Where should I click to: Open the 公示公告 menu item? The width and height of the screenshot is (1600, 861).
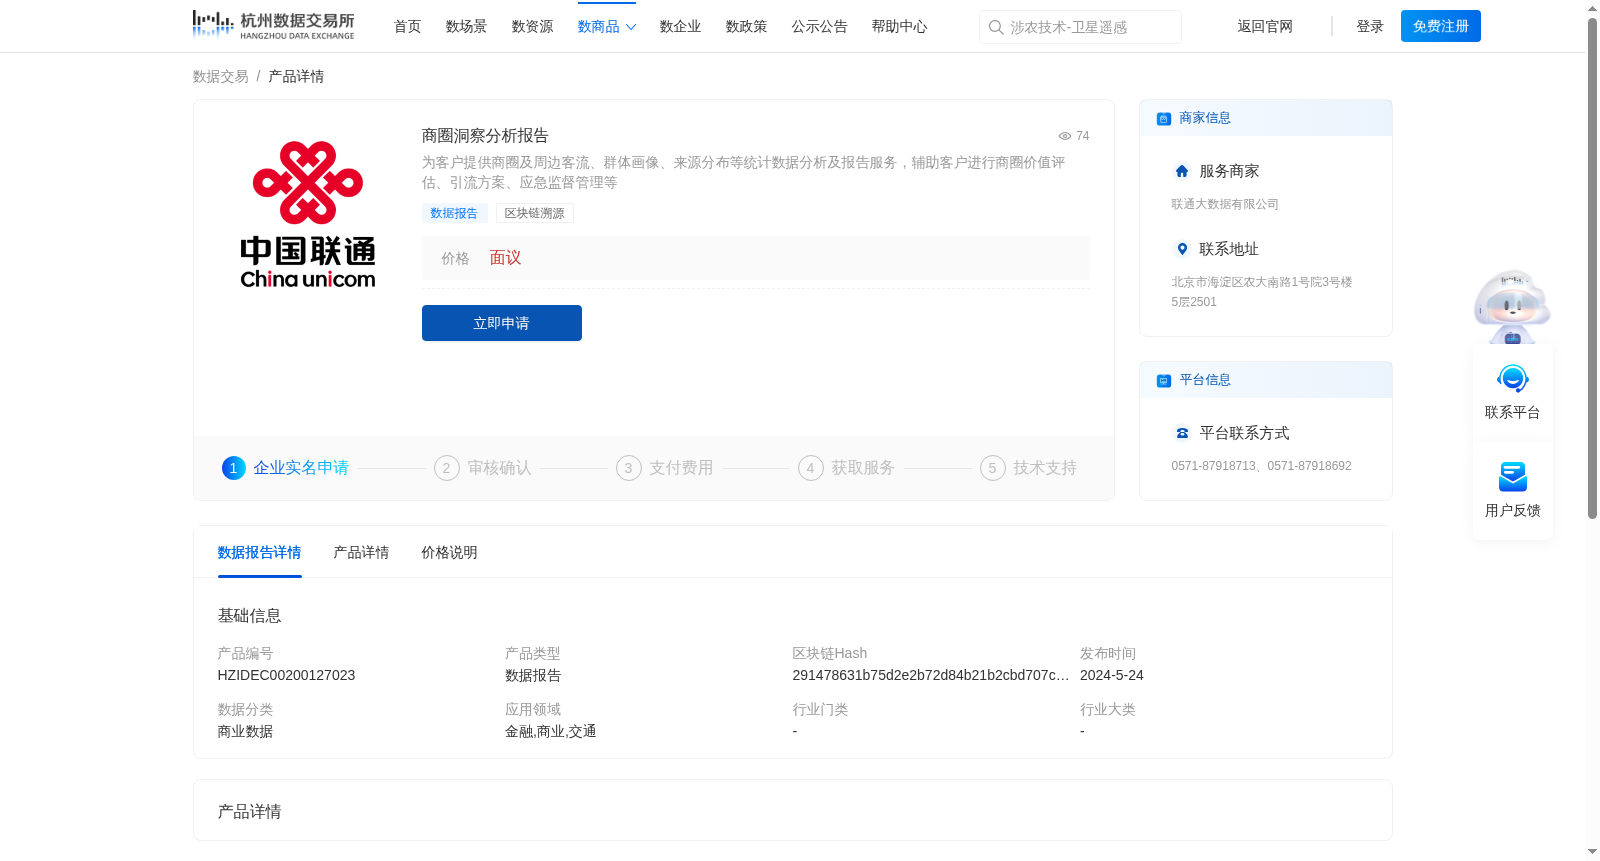(x=819, y=27)
